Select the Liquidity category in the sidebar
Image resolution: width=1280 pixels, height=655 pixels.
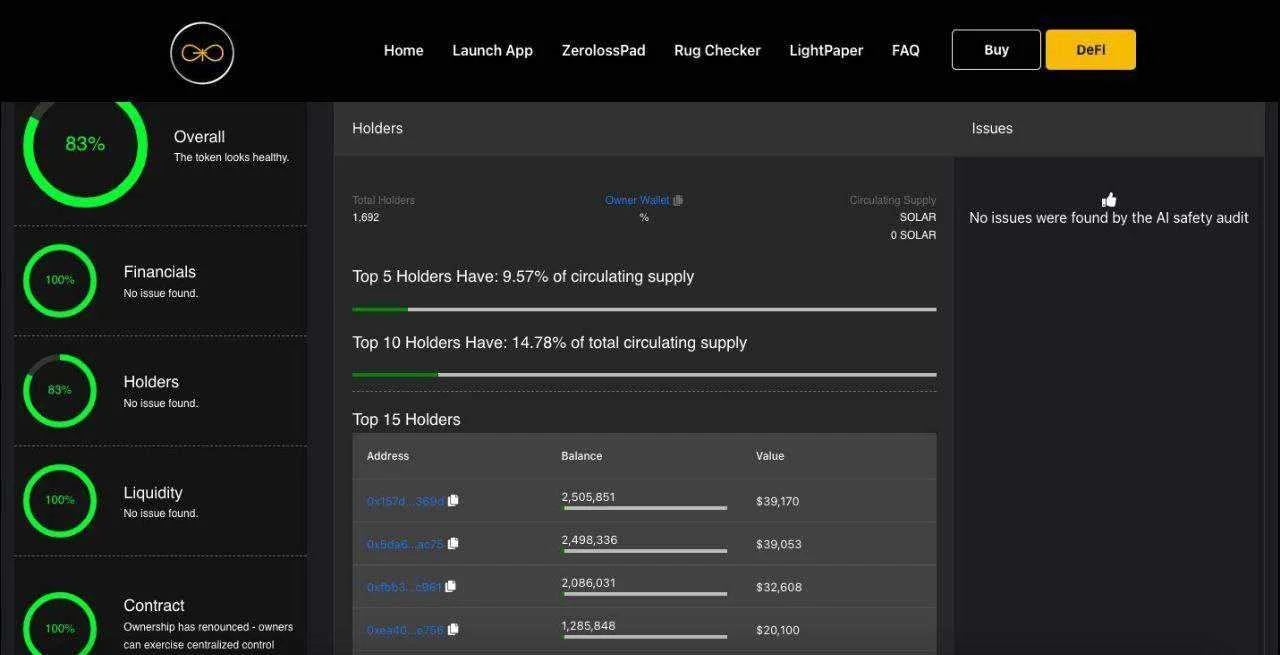[153, 493]
